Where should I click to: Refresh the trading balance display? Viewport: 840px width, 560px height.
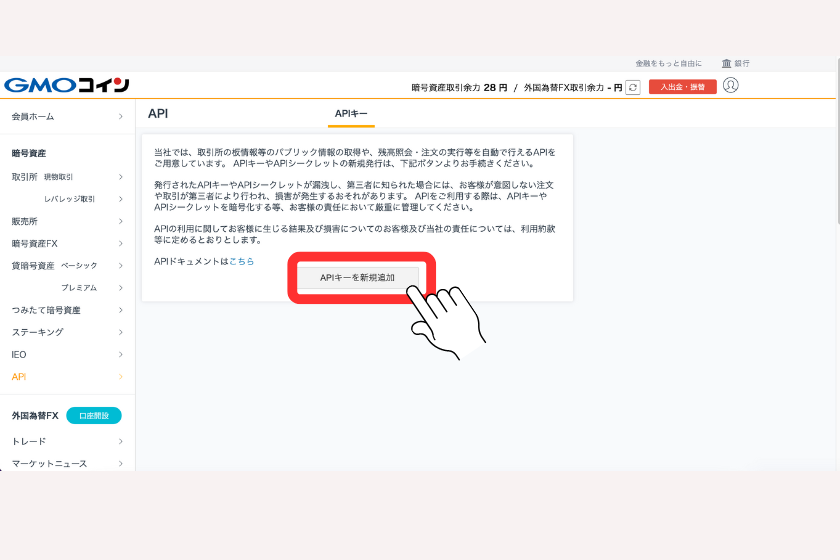[x=632, y=88]
